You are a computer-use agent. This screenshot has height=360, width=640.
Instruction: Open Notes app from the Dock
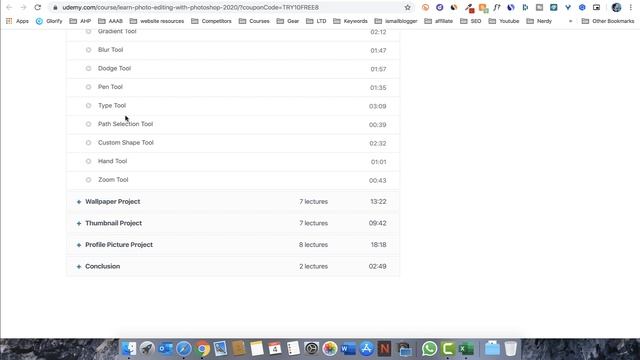pos(257,349)
